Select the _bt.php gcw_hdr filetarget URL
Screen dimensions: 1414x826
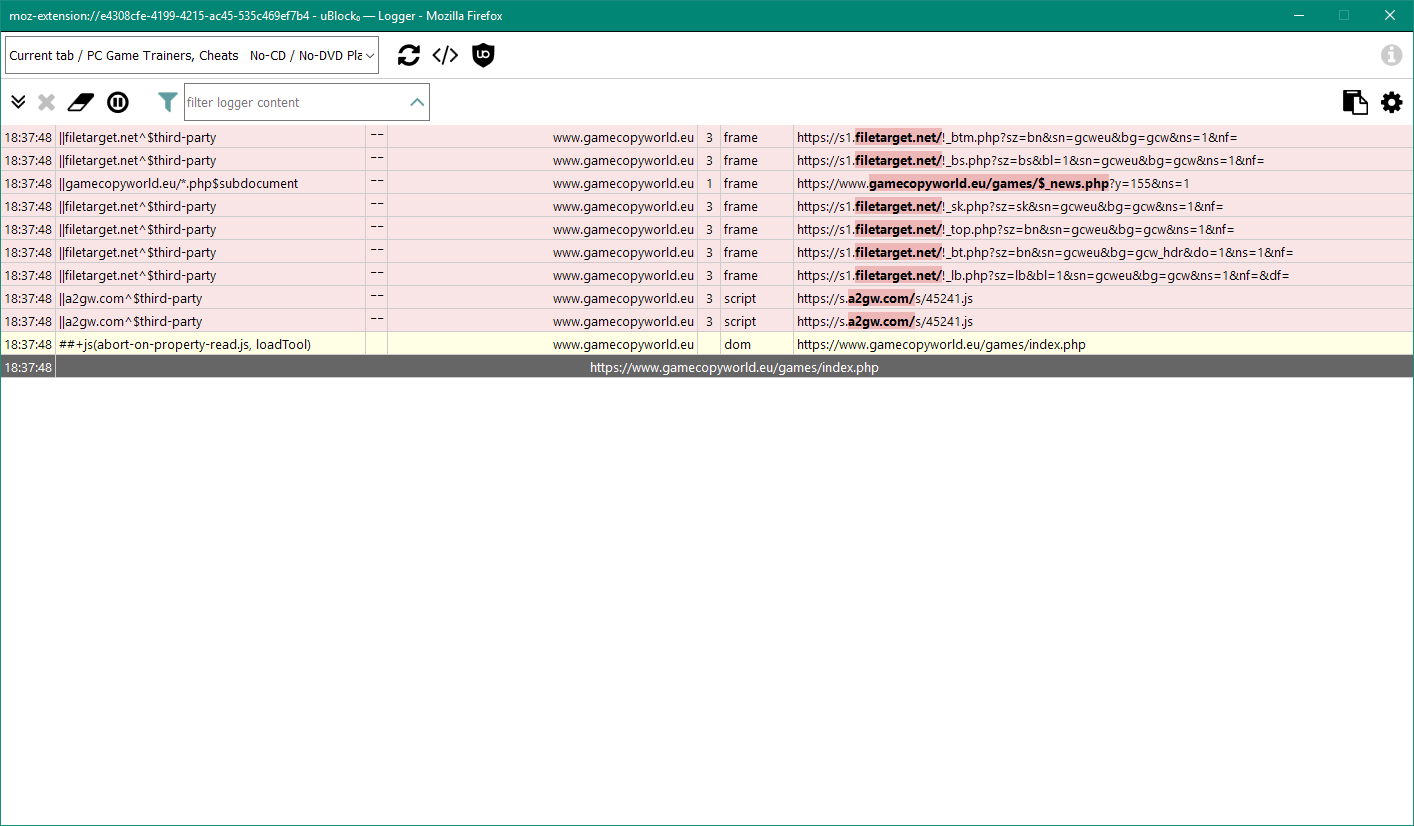[x=1045, y=252]
